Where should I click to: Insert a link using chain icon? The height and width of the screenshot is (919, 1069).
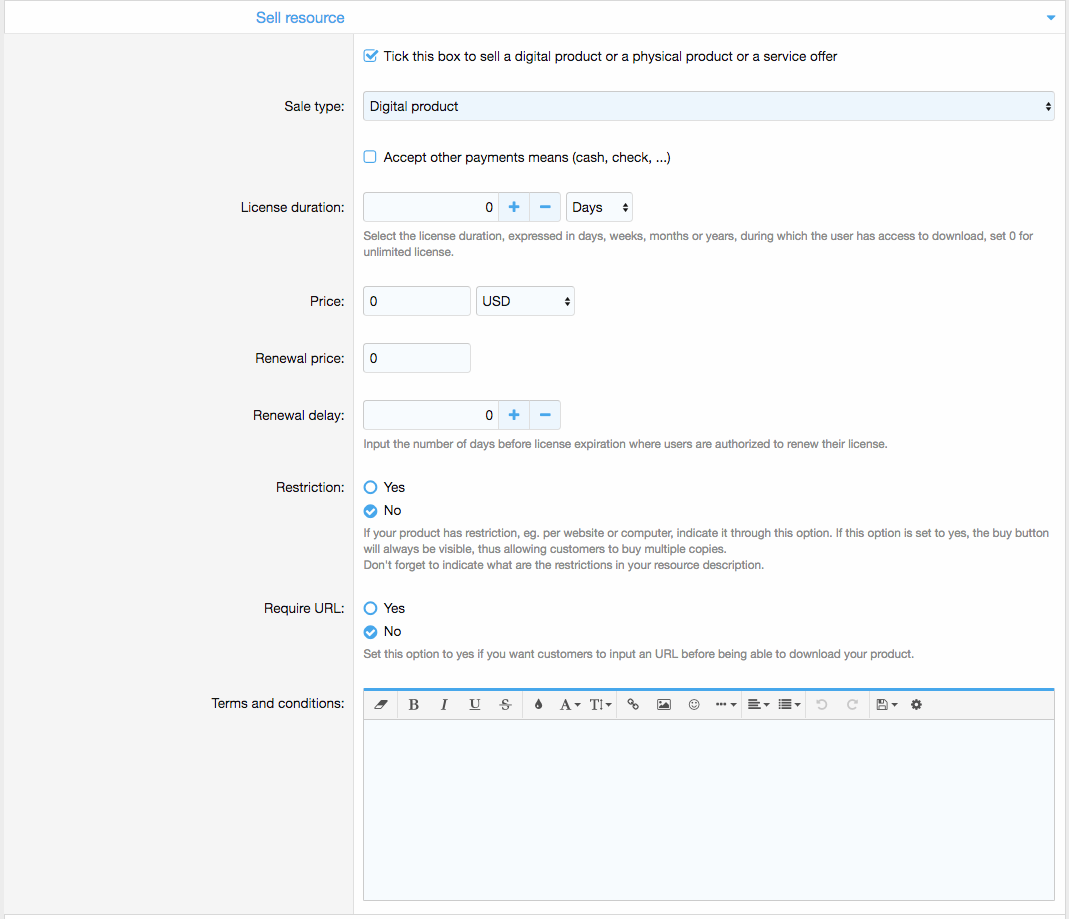633,705
